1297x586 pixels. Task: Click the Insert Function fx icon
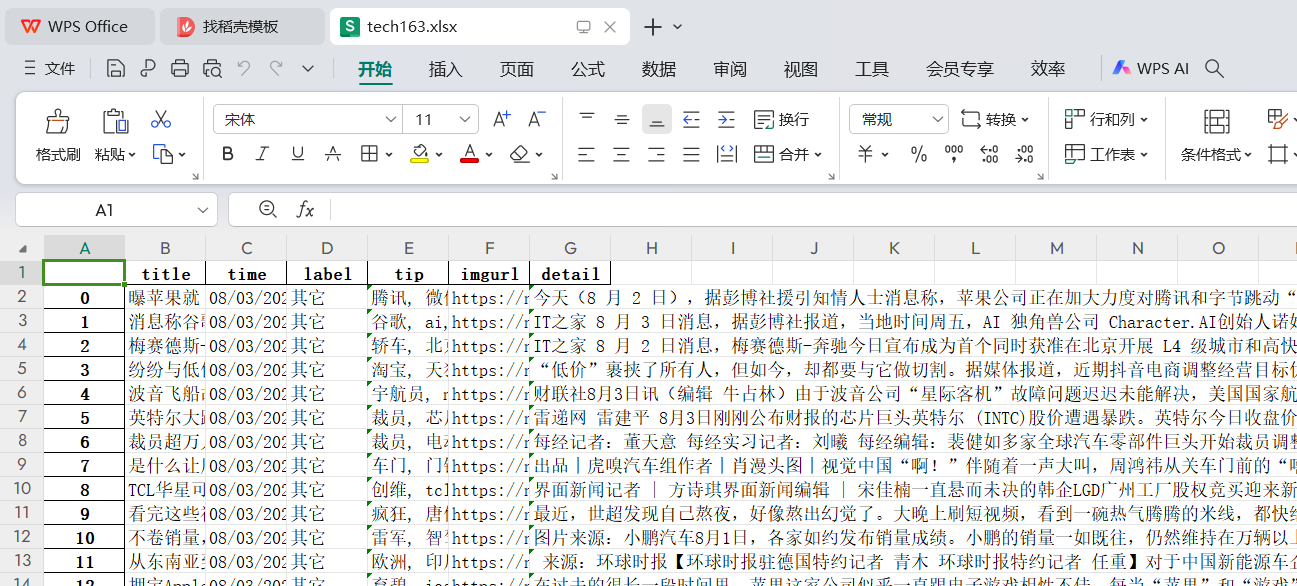(x=305, y=210)
